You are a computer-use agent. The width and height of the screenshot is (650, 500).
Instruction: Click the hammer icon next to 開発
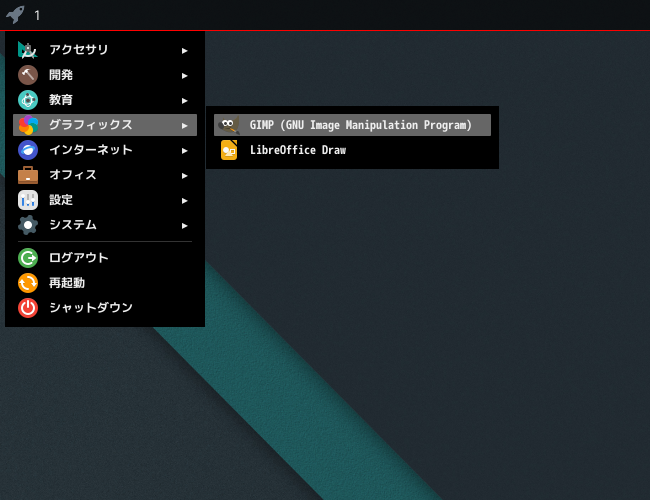coord(28,75)
